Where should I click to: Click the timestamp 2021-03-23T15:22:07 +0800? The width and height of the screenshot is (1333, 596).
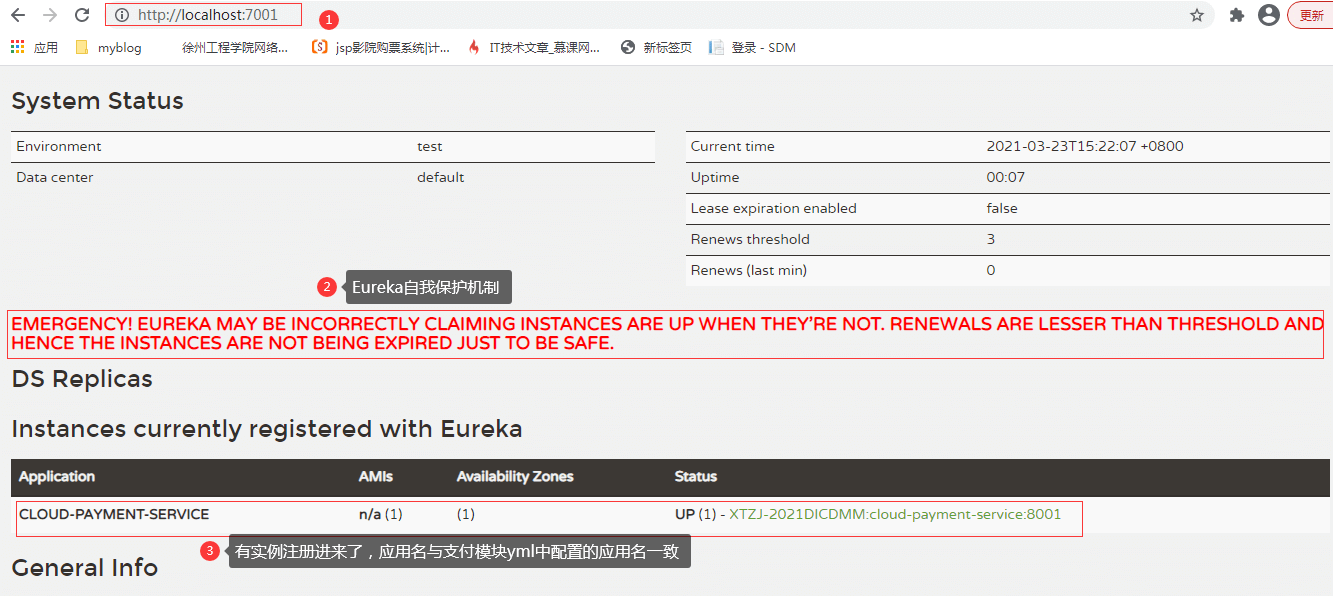click(1085, 146)
